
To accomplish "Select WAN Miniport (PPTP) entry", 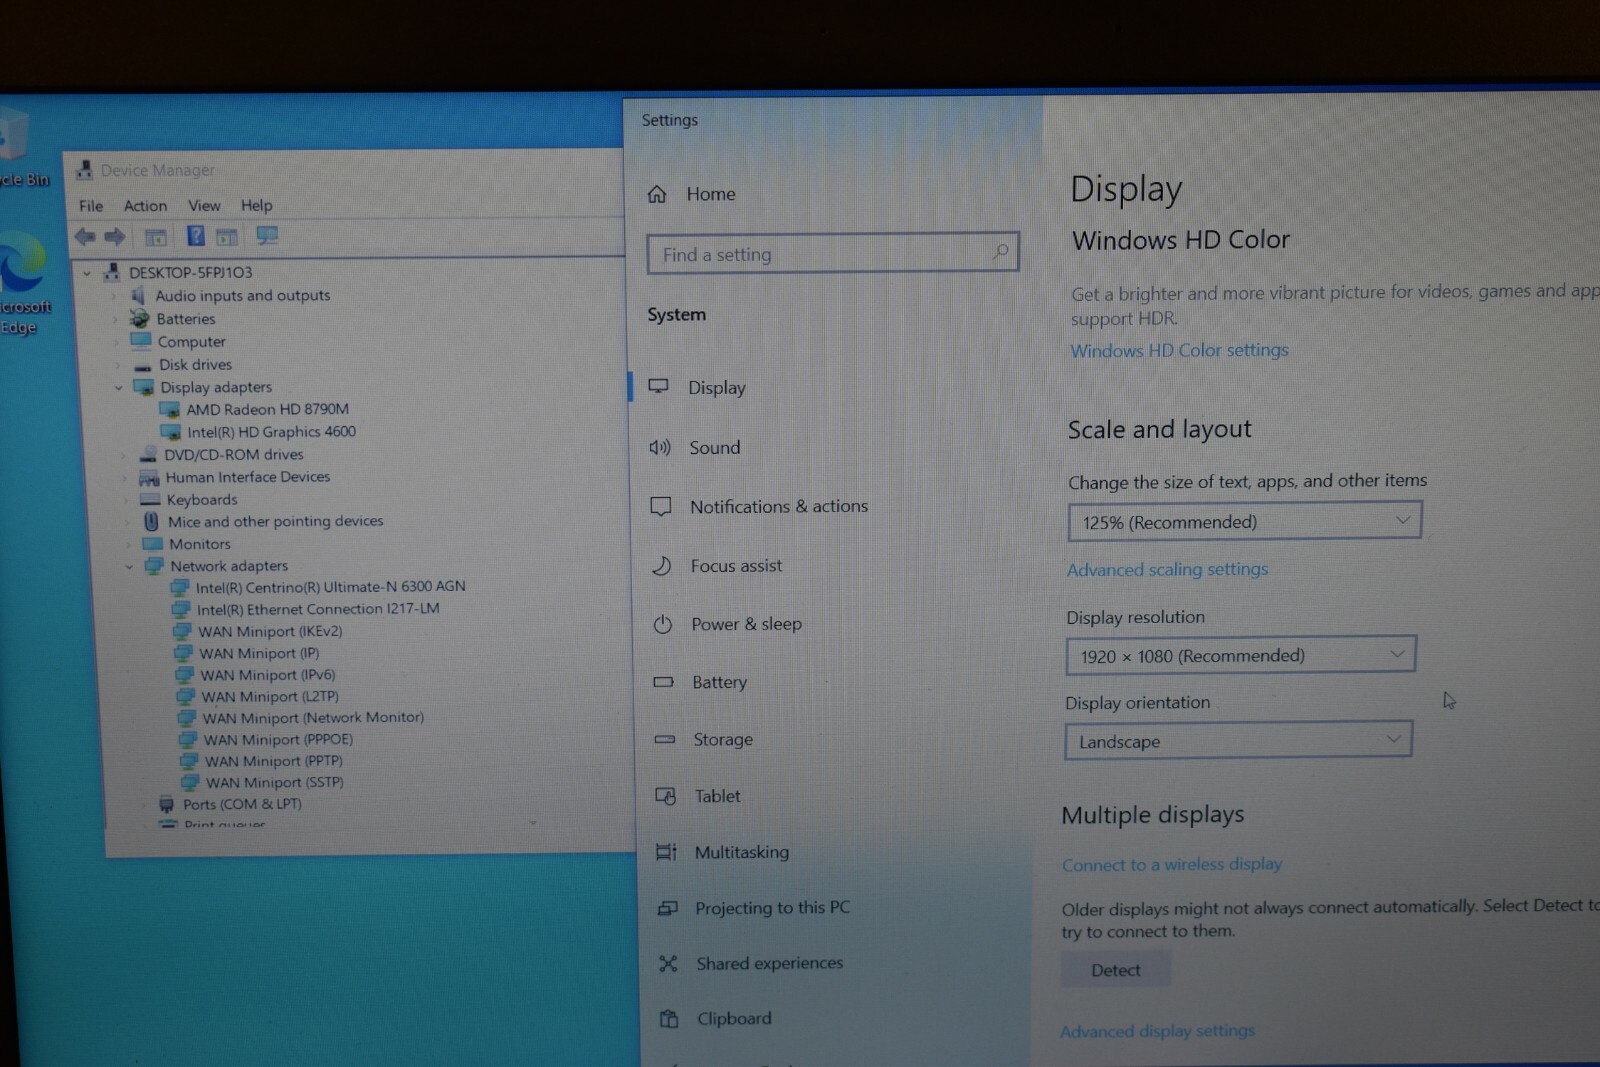I will pyautogui.click(x=274, y=761).
